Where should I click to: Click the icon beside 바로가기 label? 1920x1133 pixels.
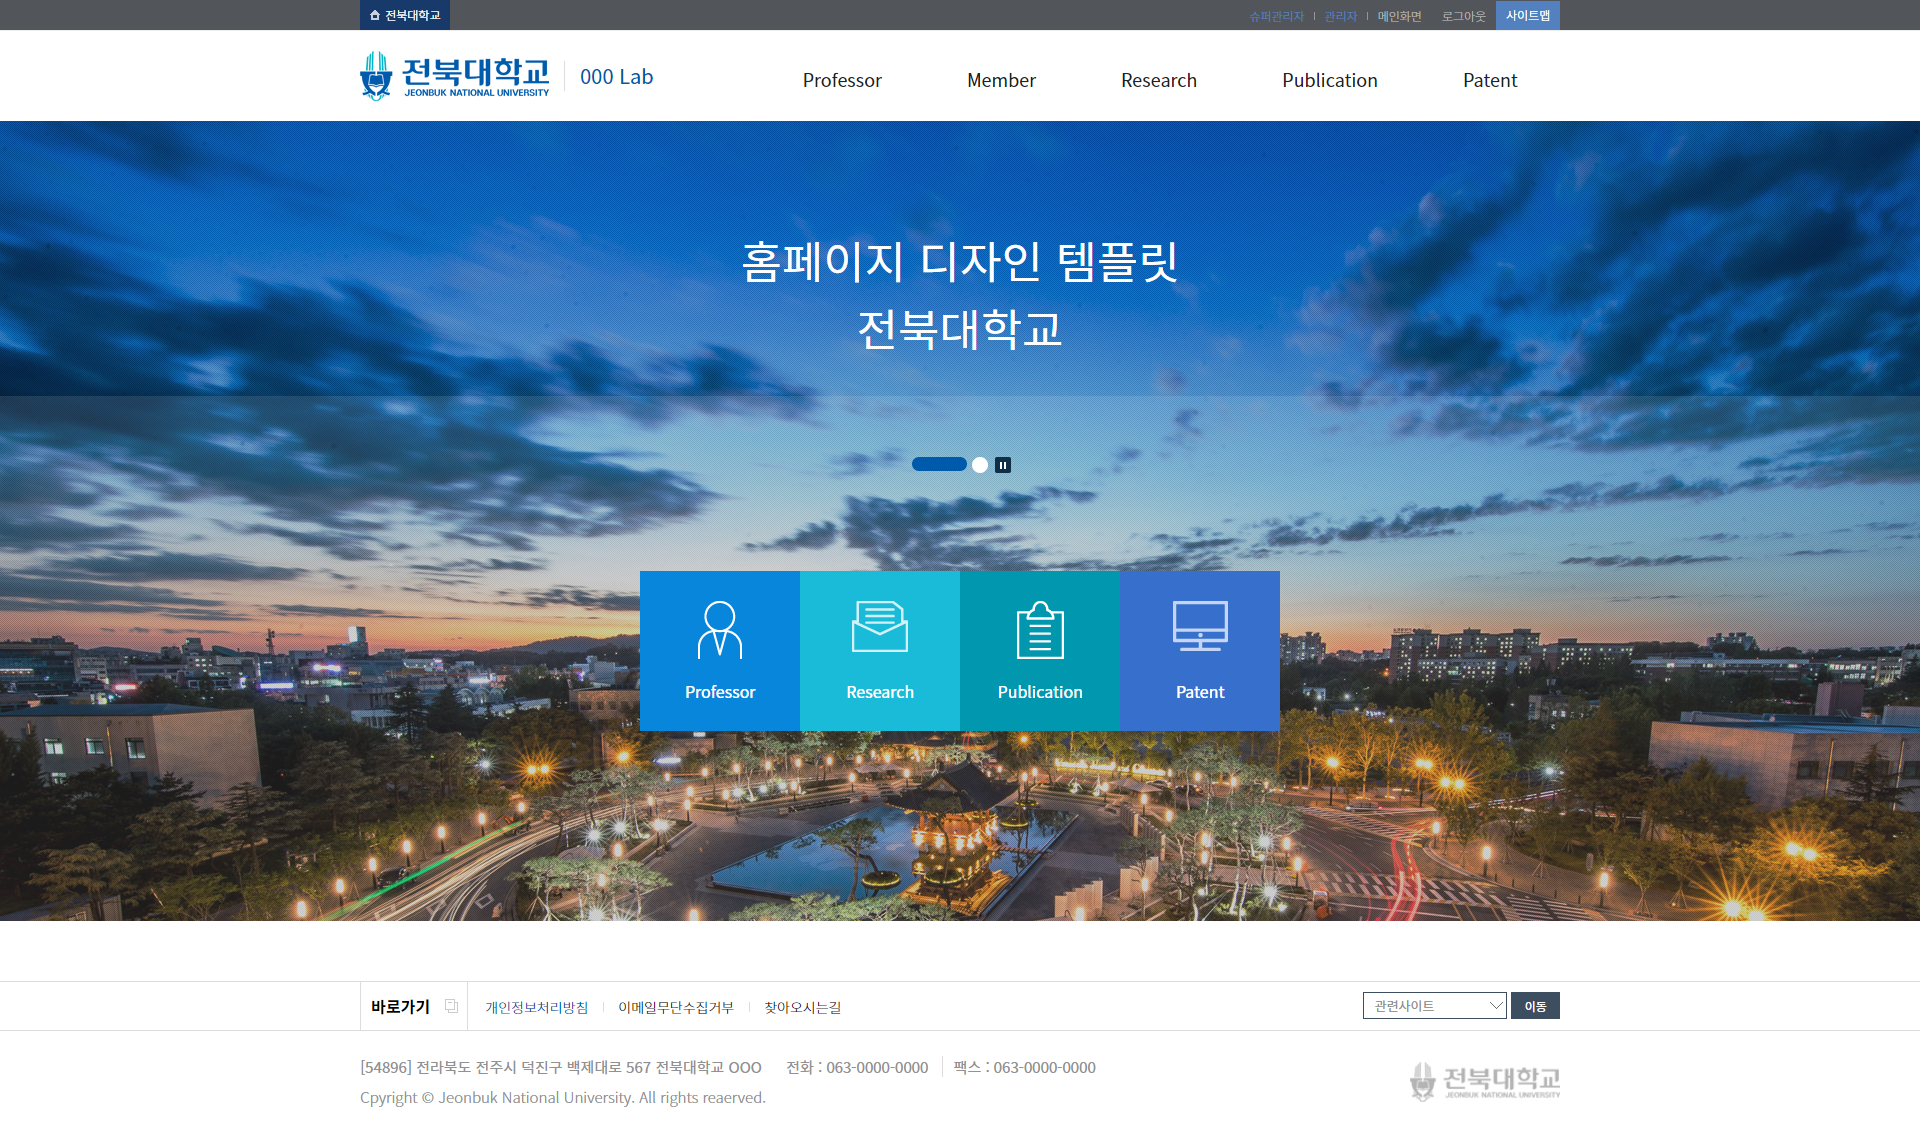(x=451, y=1006)
